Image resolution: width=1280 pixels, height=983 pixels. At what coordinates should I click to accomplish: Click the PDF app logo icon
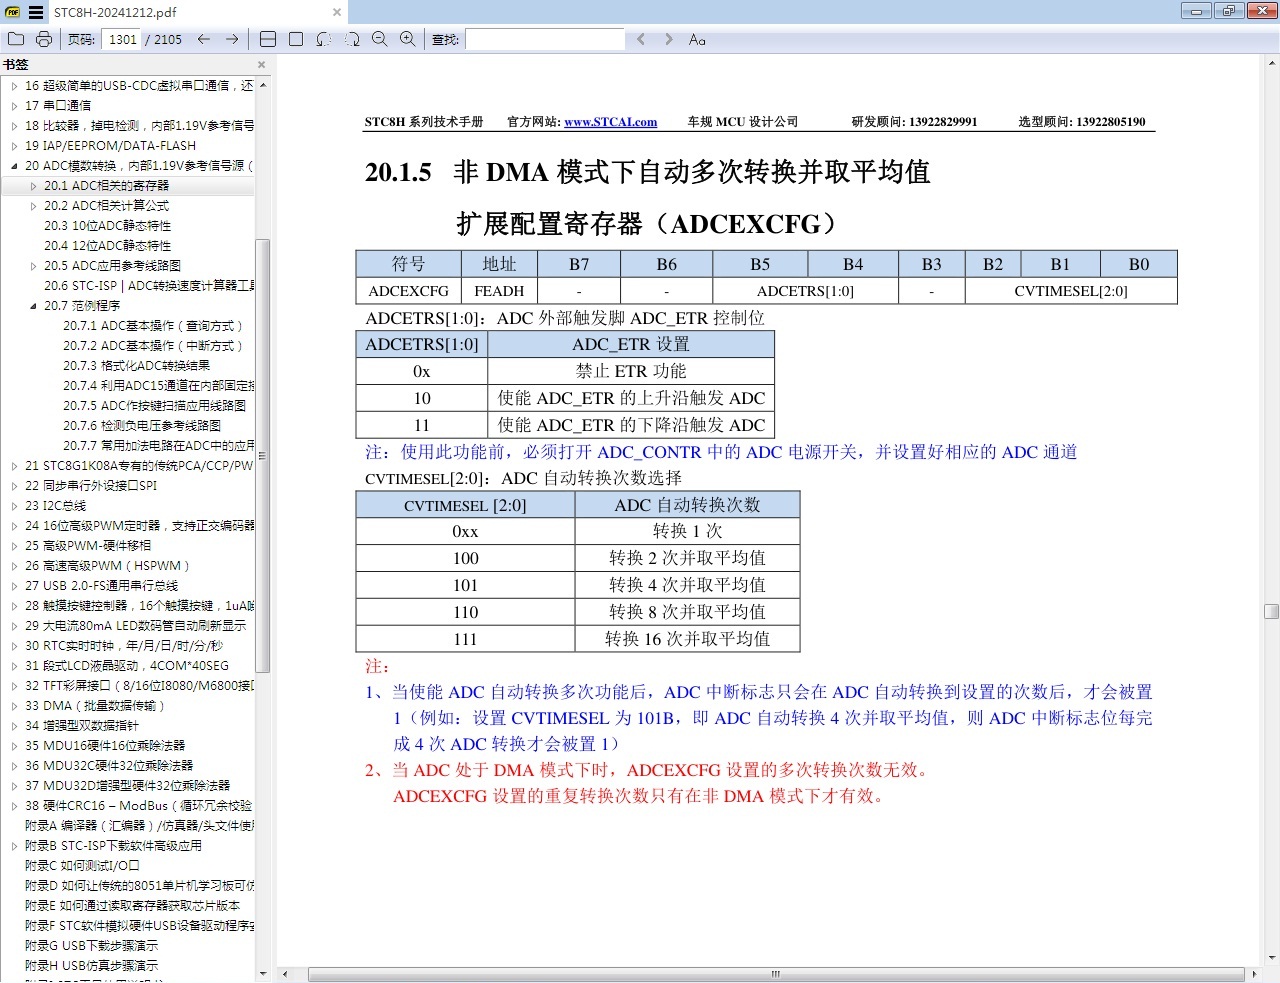click(13, 12)
